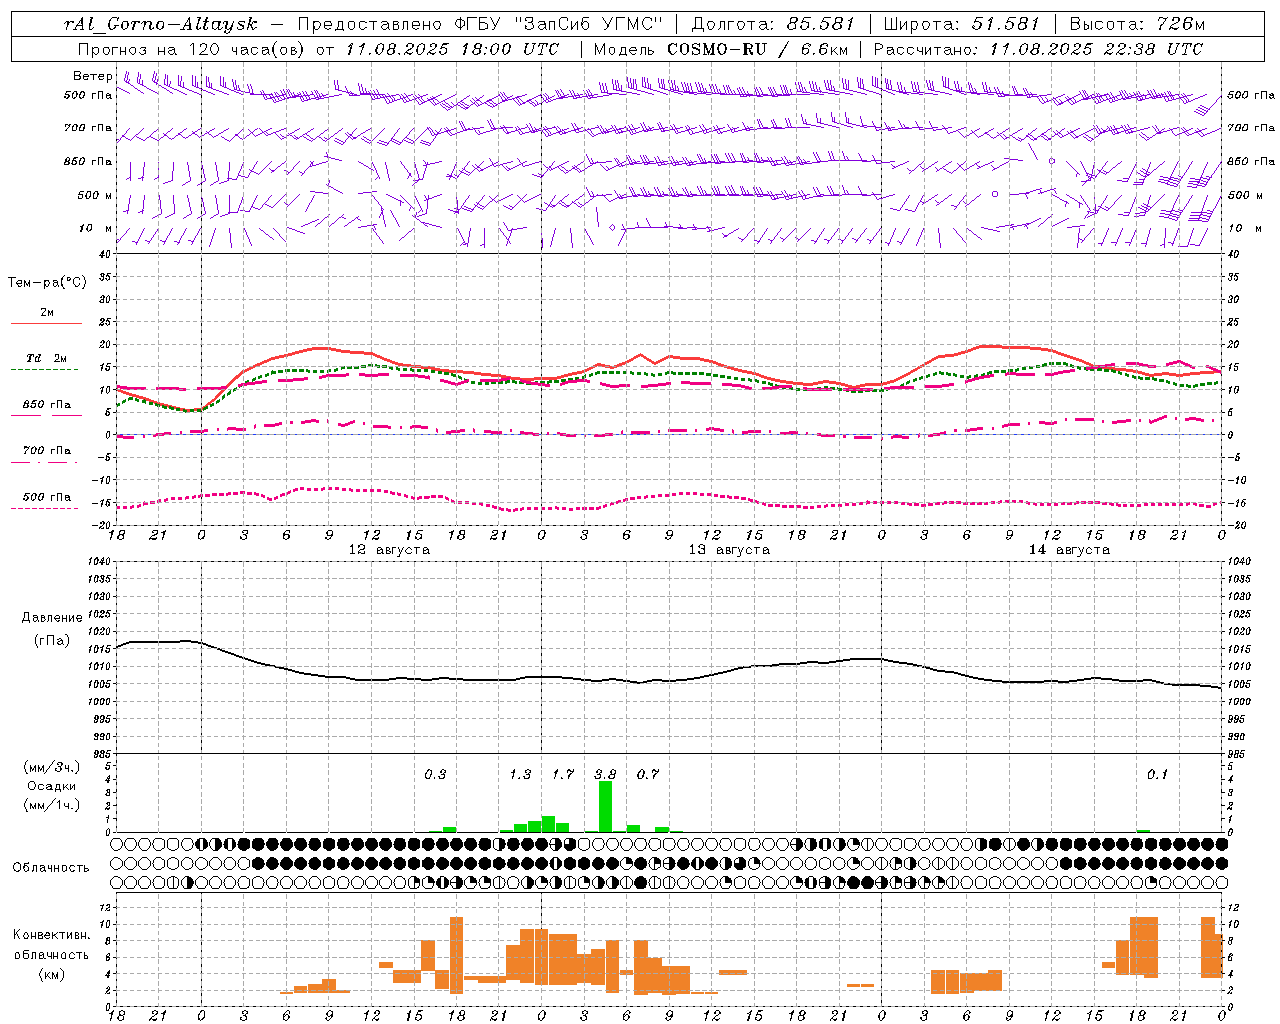
Task: Click the elevation text Высота: 726м
Action: click(1137, 24)
